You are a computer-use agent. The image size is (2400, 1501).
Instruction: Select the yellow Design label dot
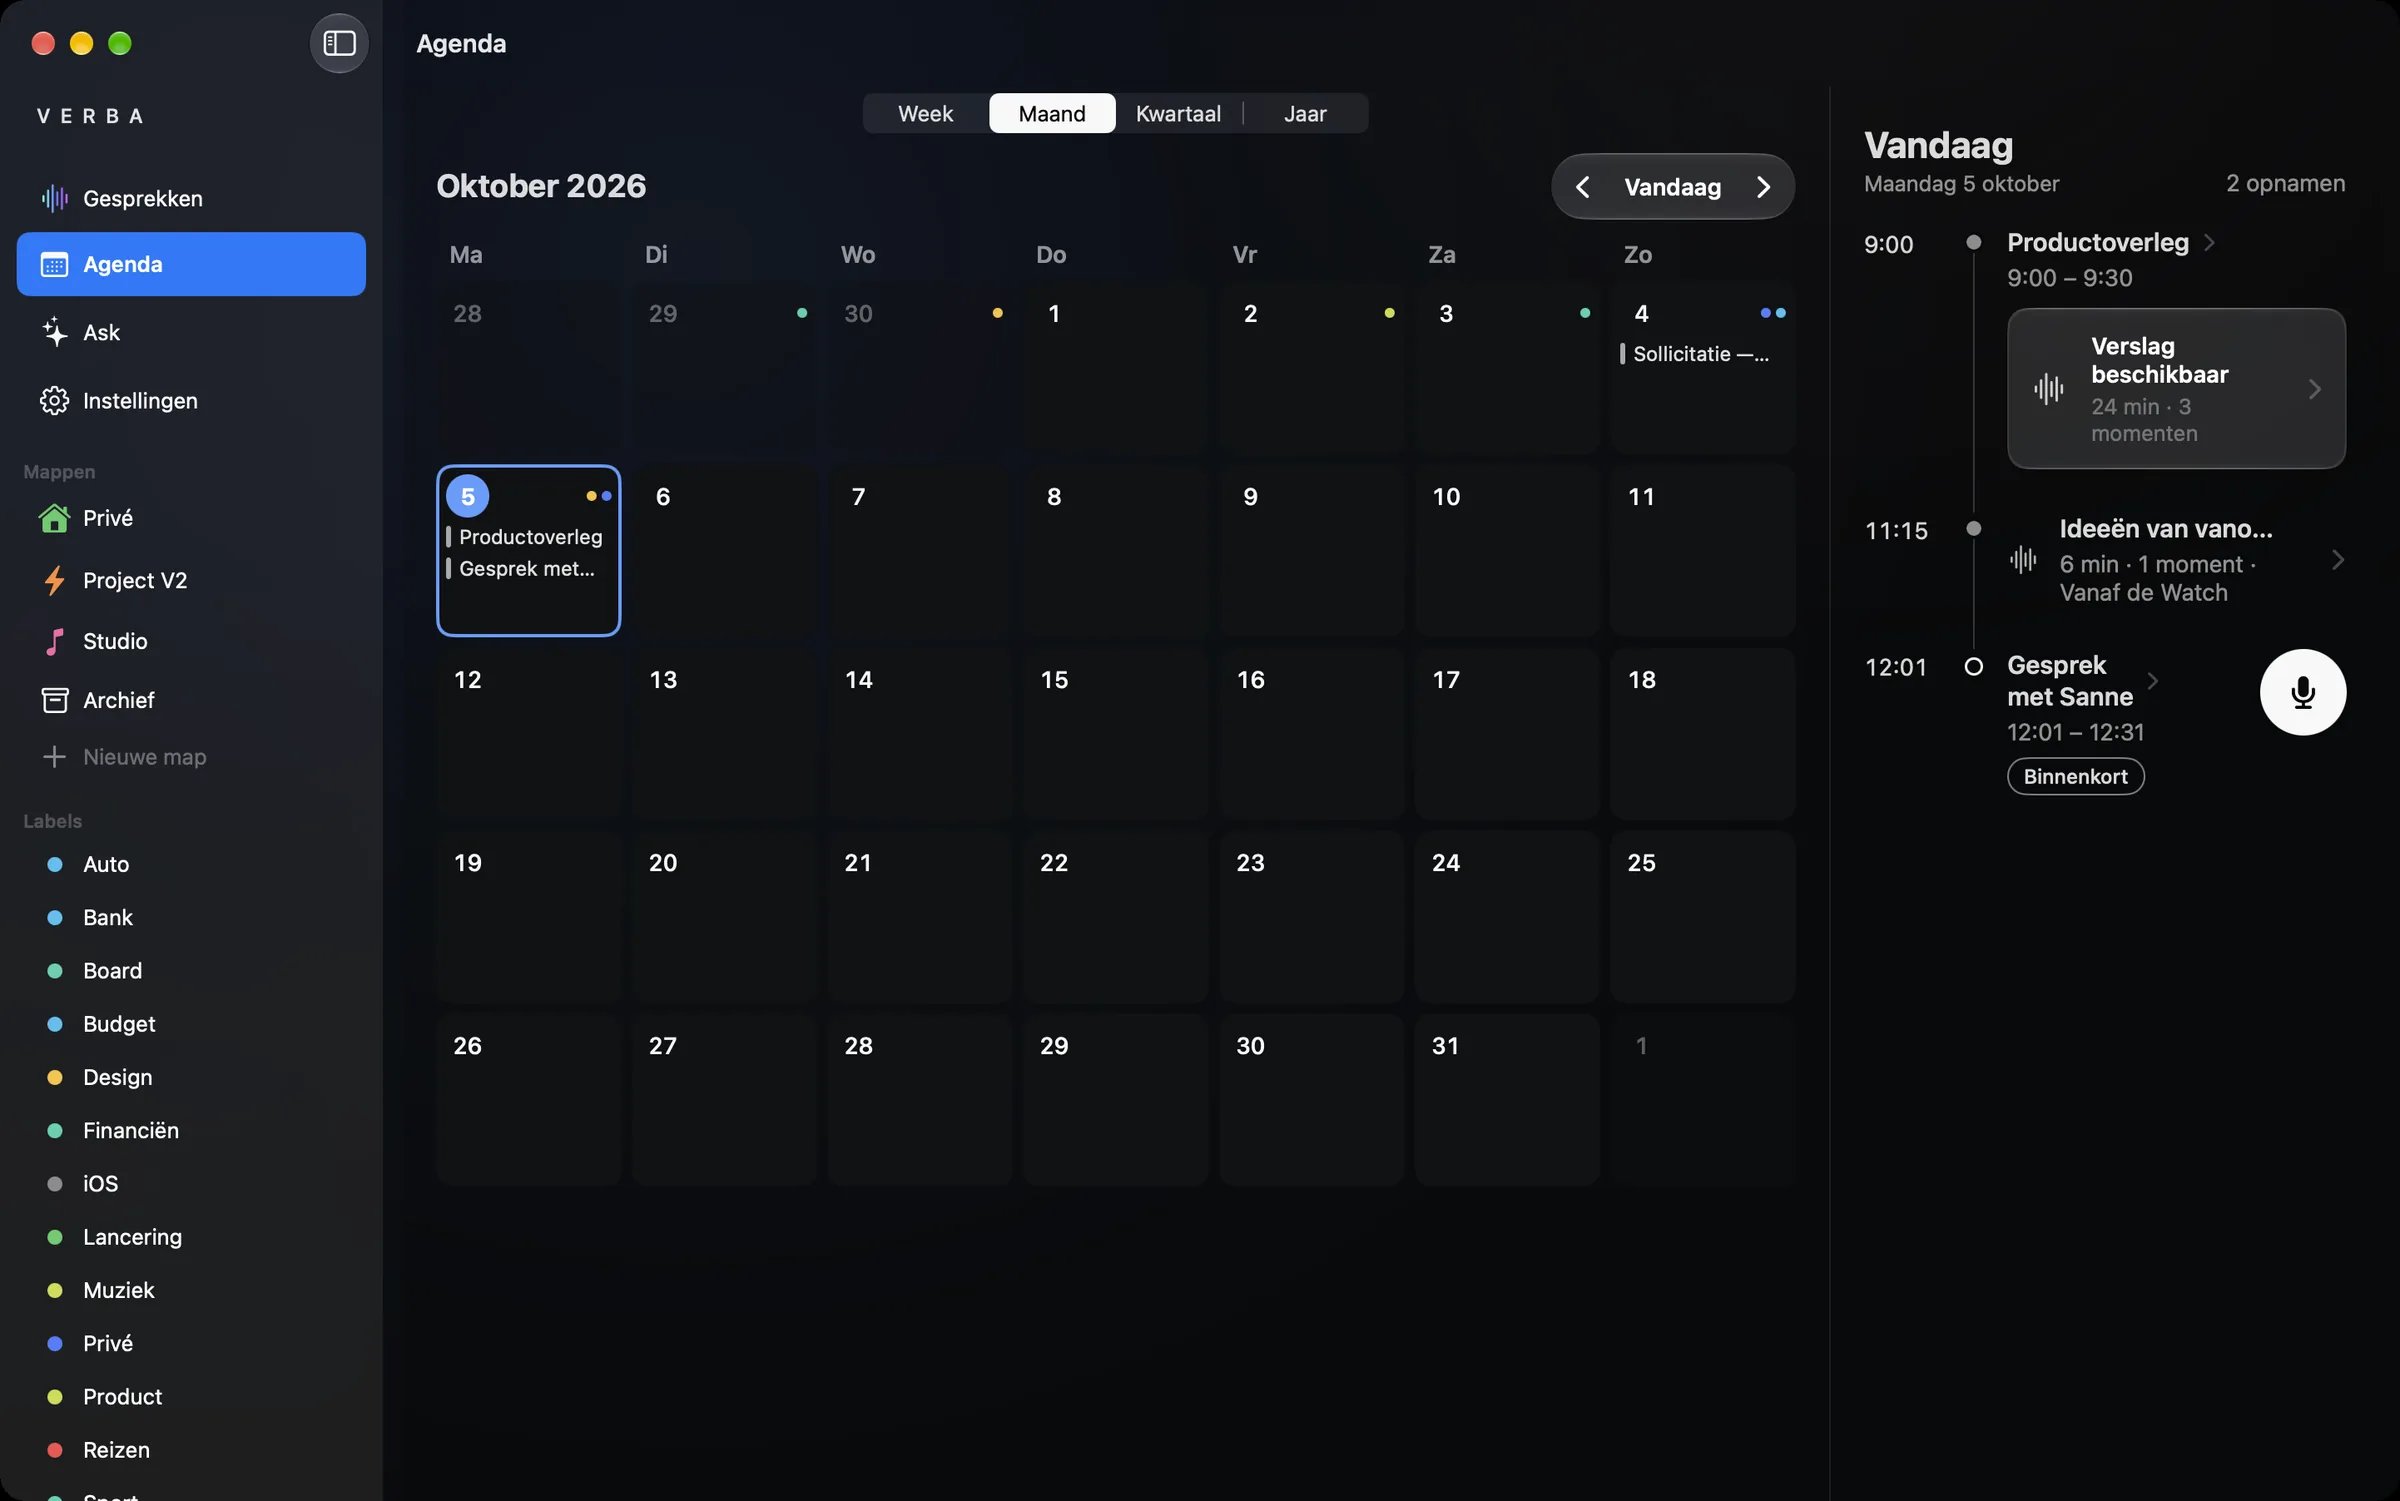tap(55, 1077)
